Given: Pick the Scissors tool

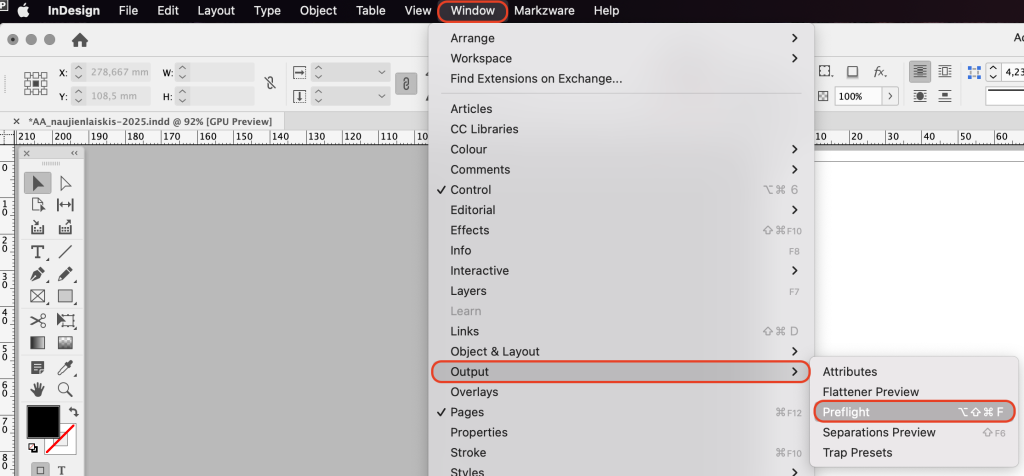Looking at the screenshot, I should click(38, 320).
